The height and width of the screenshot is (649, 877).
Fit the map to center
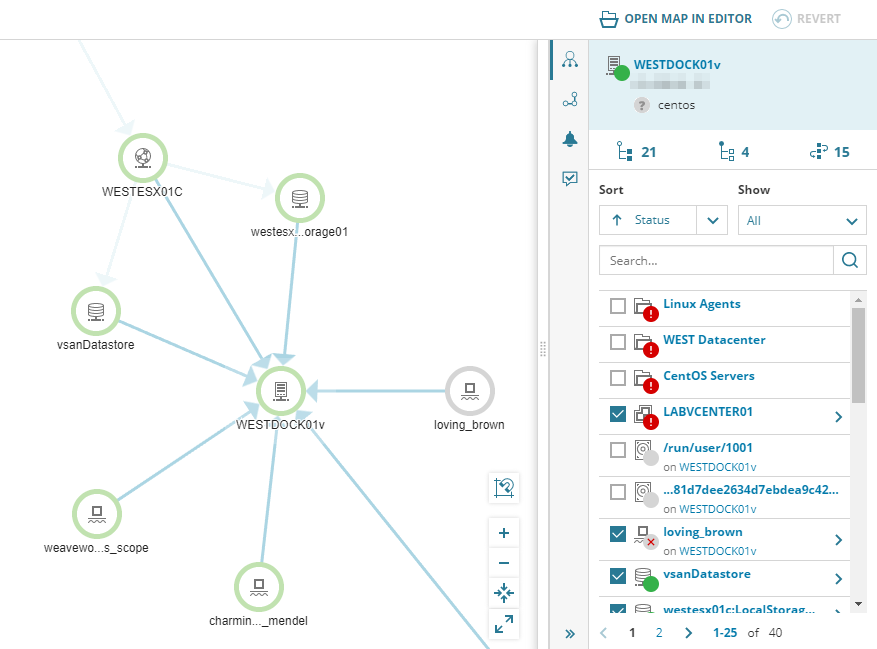coord(504,593)
